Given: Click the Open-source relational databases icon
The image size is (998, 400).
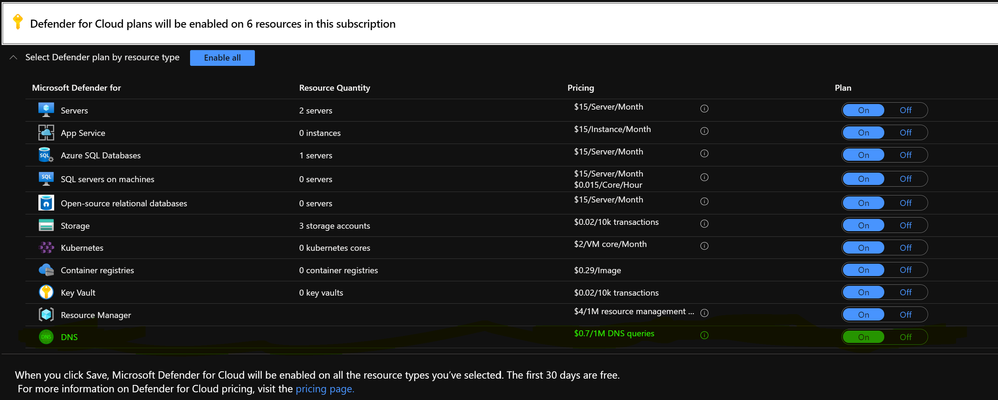Looking at the screenshot, I should [46, 203].
